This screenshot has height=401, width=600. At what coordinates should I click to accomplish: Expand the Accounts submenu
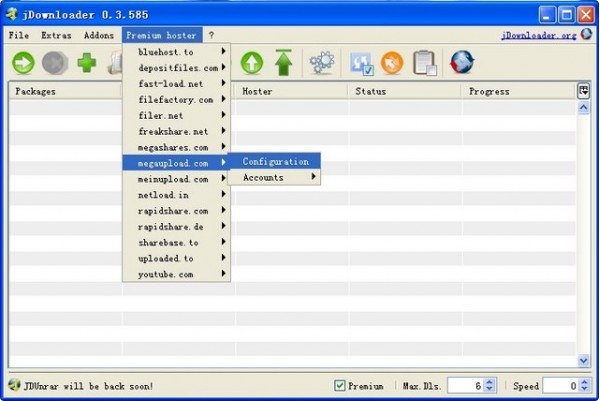[274, 177]
